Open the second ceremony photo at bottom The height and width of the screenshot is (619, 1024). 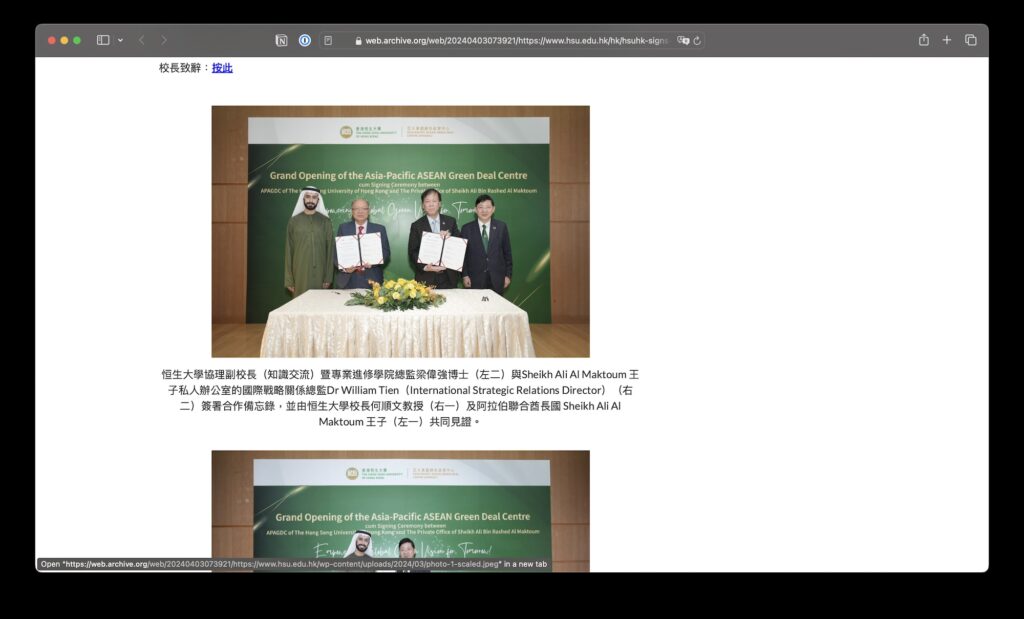point(400,505)
